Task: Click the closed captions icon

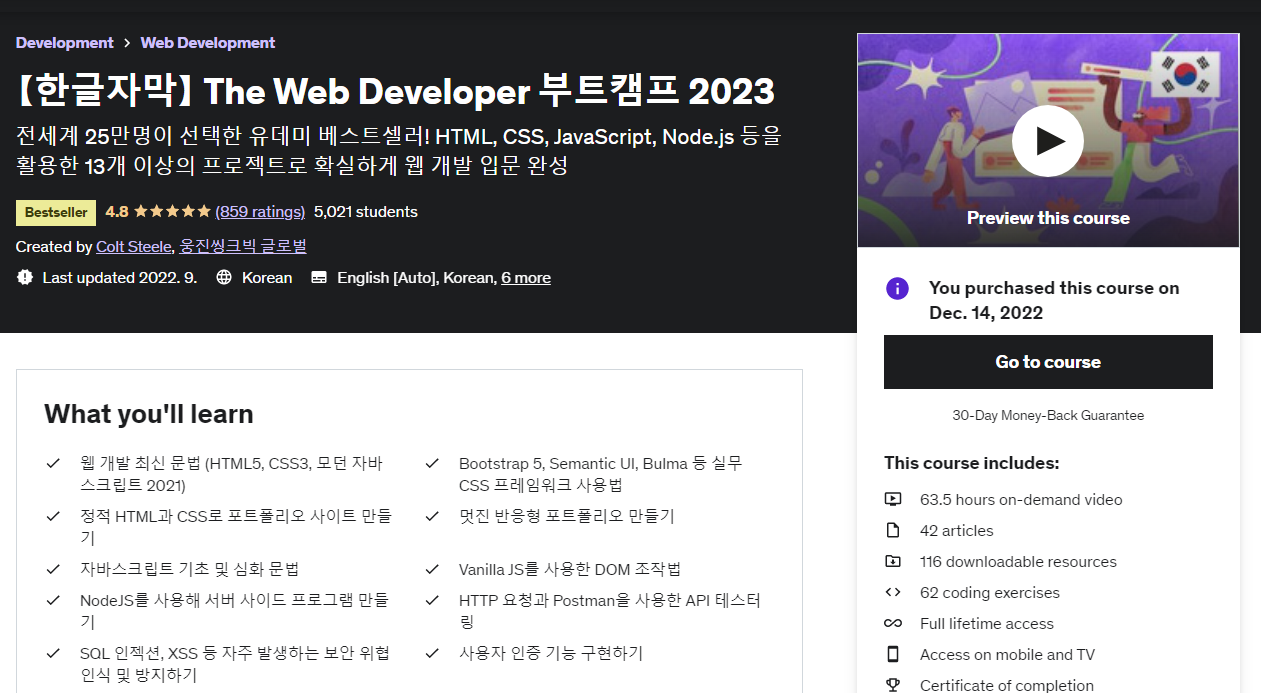Action: point(319,277)
